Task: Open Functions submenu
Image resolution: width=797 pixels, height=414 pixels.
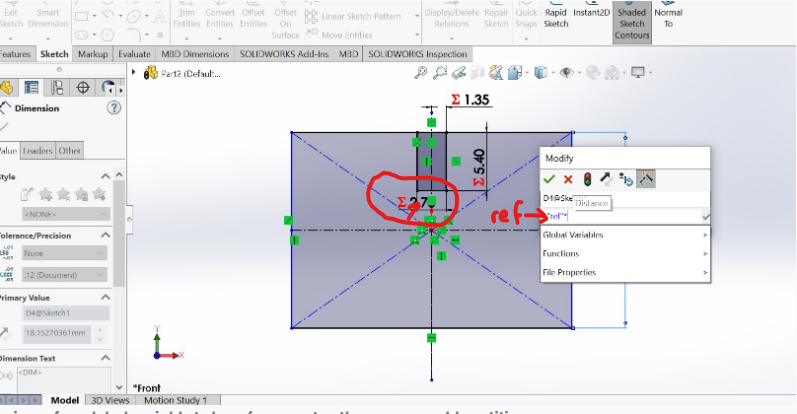Action: (x=625, y=253)
